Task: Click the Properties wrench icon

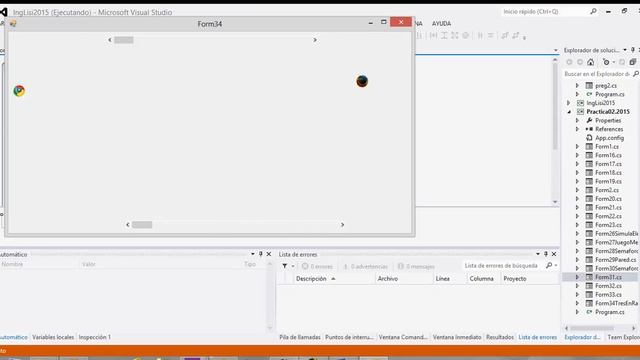Action: pyautogui.click(x=589, y=120)
